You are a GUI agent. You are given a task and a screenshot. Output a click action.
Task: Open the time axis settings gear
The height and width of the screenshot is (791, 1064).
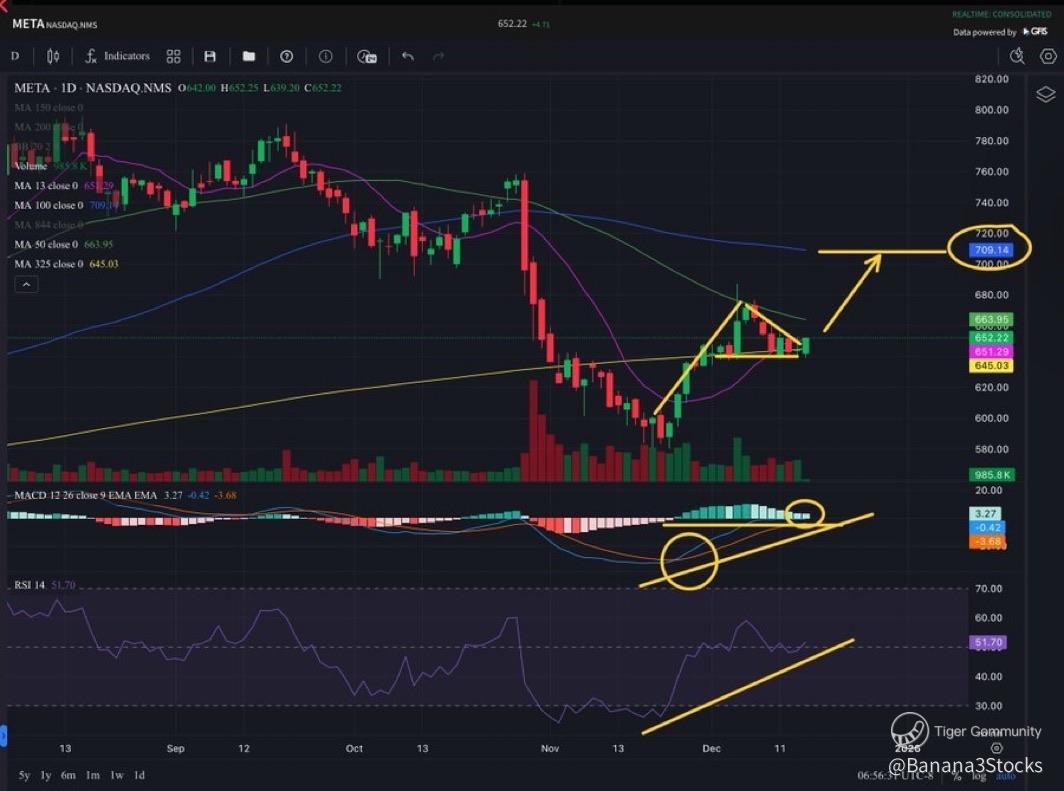996,748
